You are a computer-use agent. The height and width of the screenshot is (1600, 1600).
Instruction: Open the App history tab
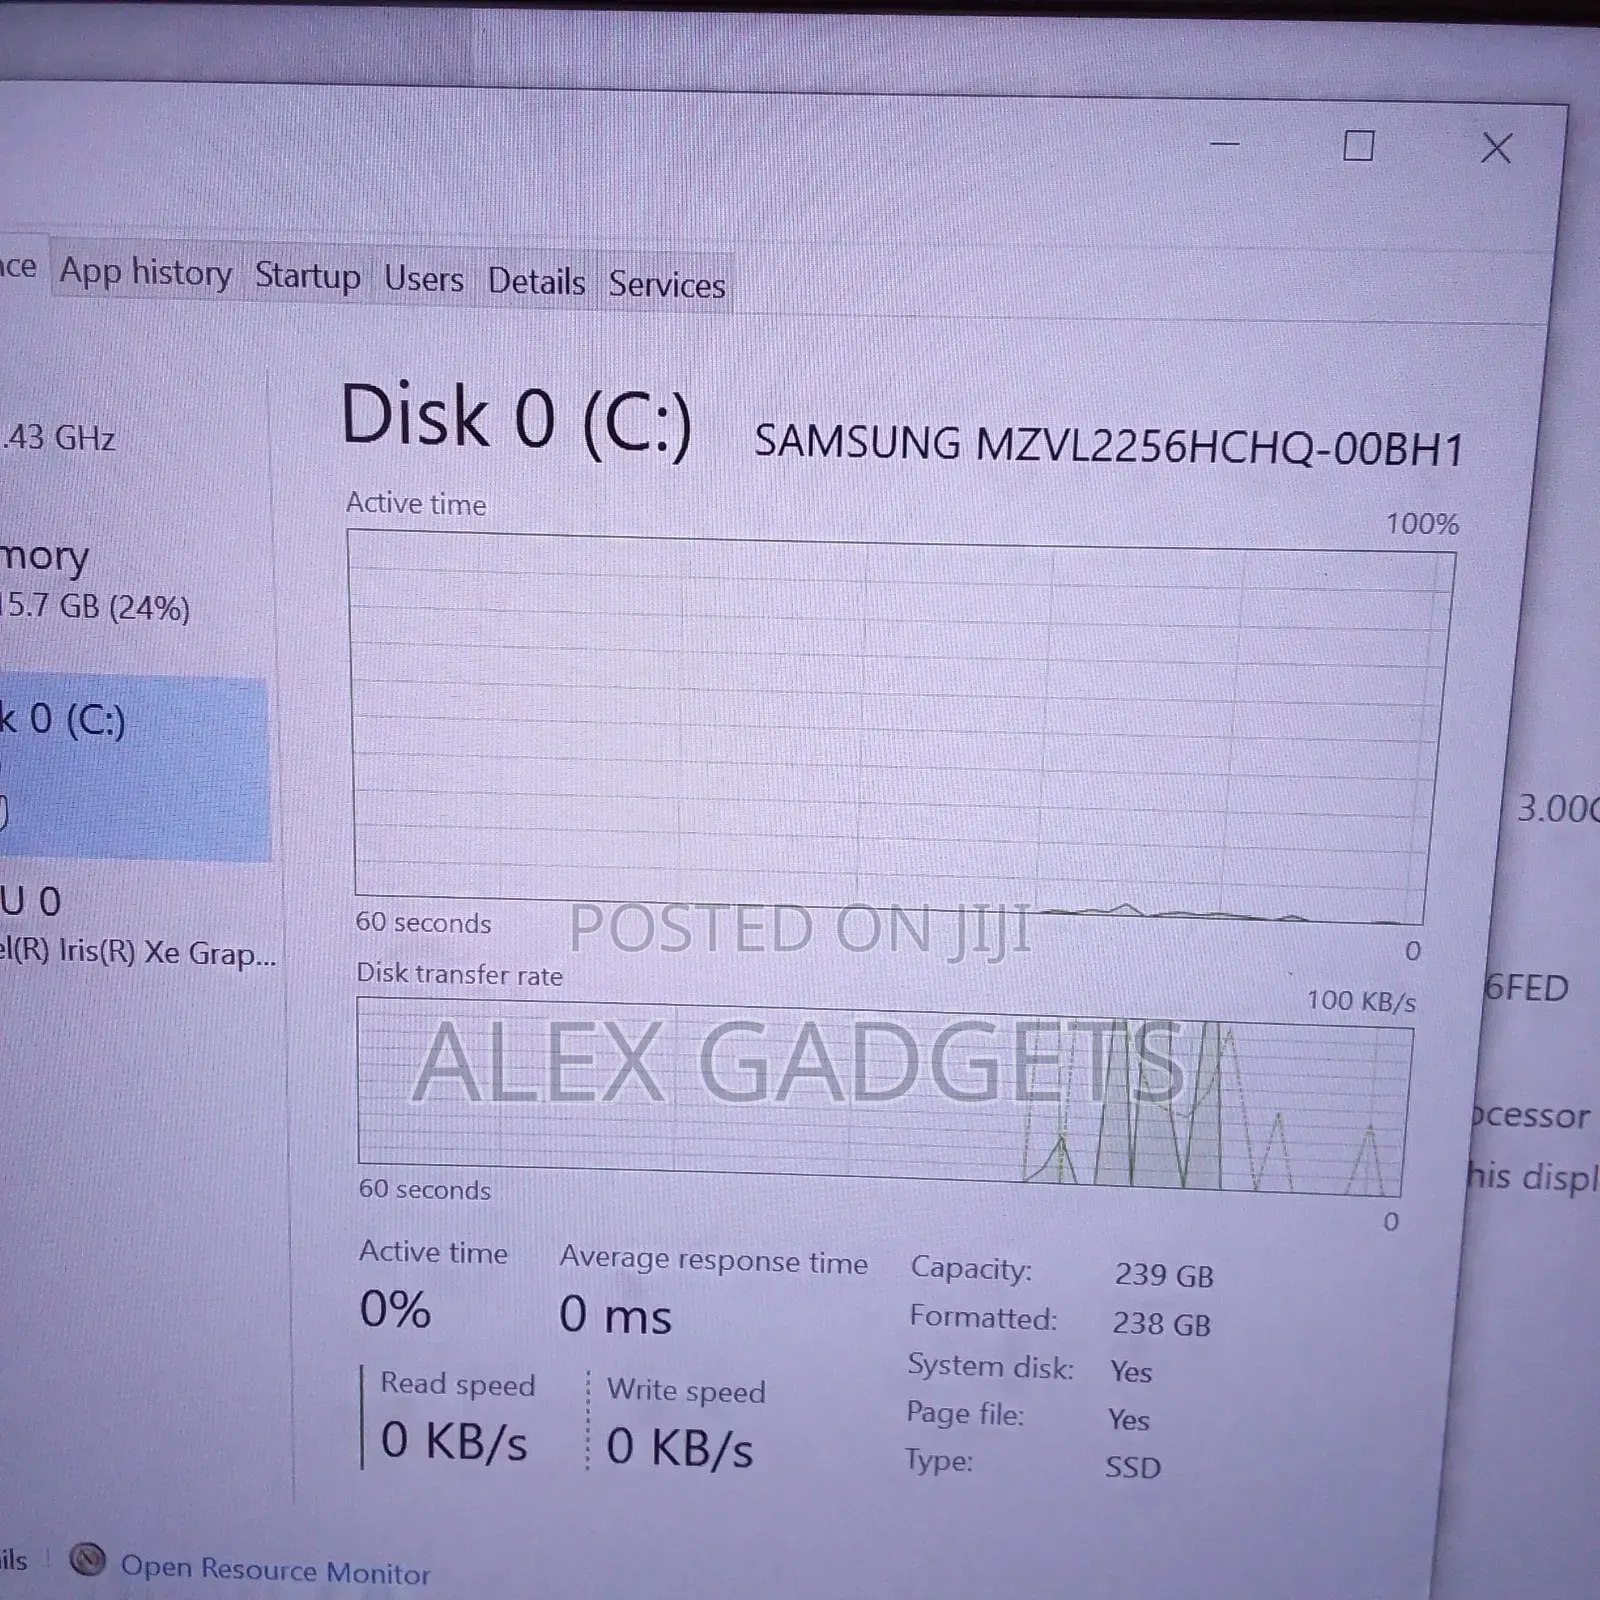[x=145, y=272]
